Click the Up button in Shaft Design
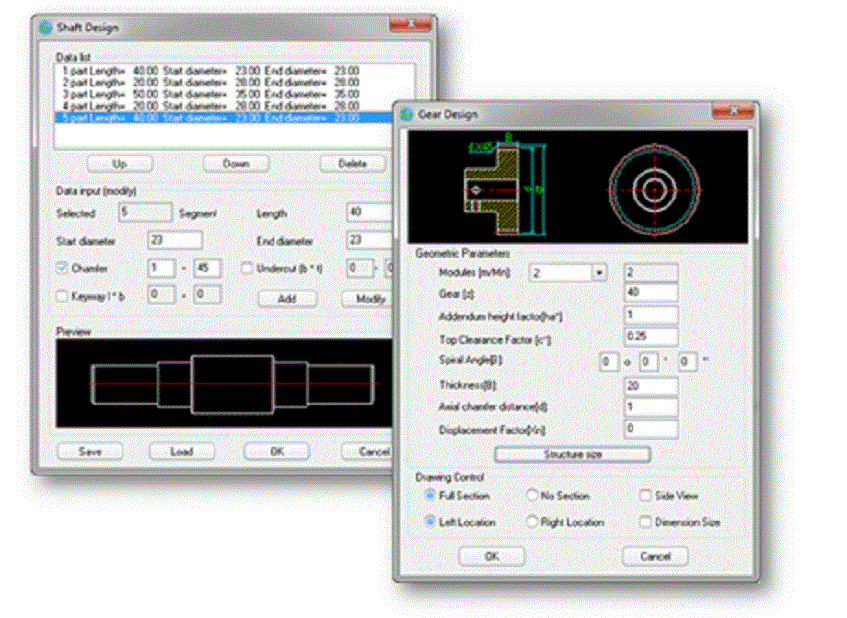This screenshot has width=847, height=618. pyautogui.click(x=120, y=164)
